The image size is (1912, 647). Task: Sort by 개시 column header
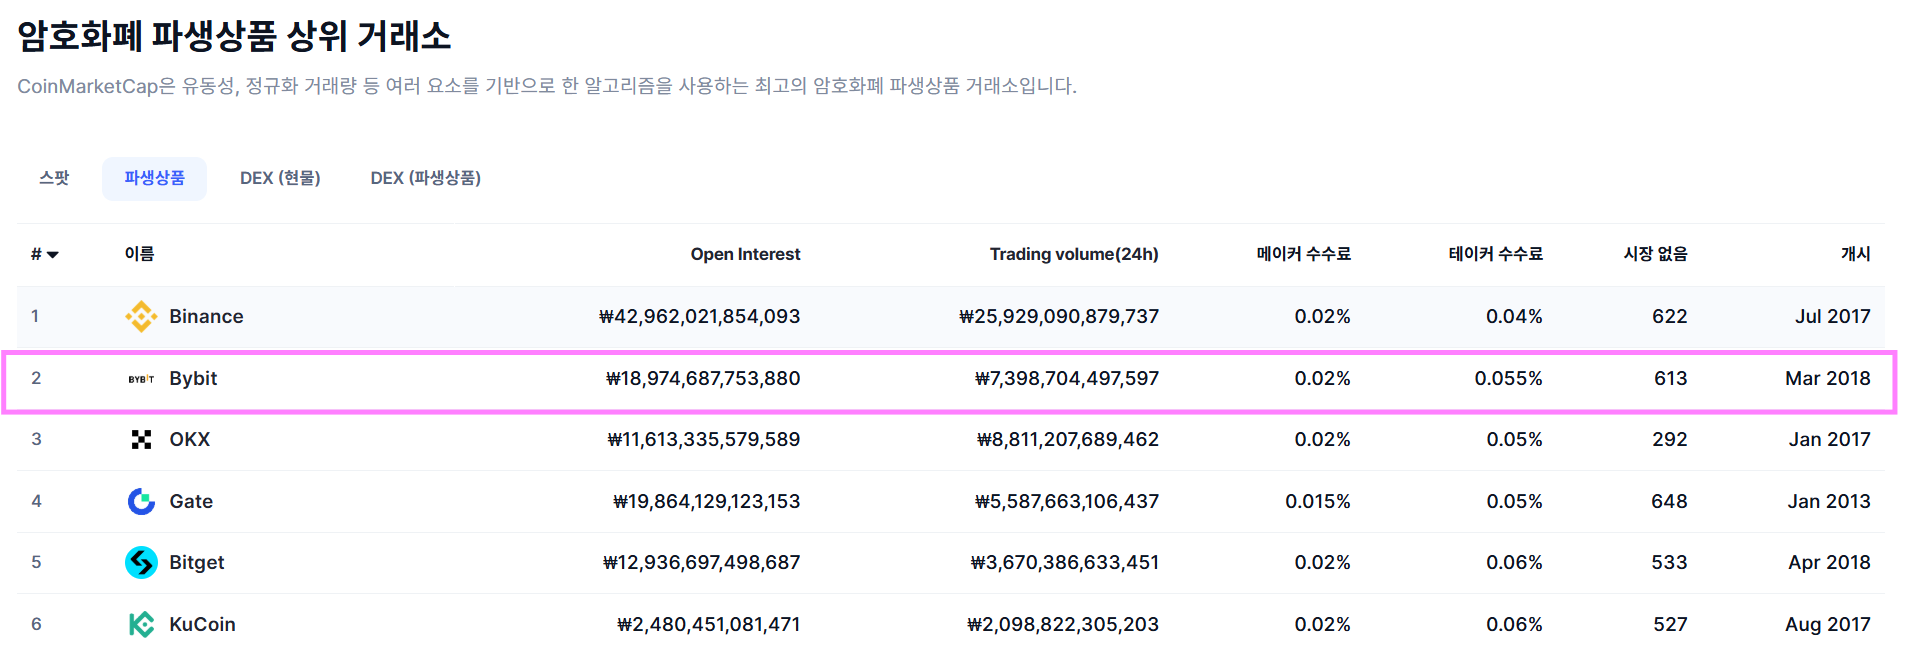(x=1855, y=255)
